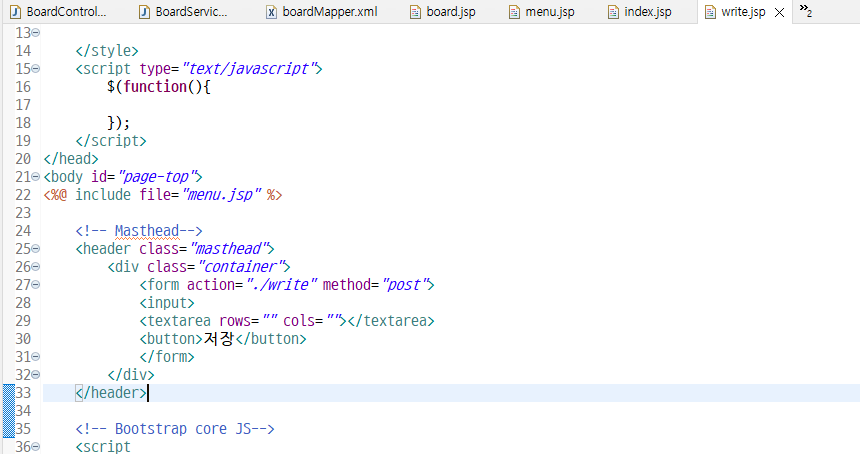
Task: Collapse the script block at line 15
Action: coord(36,69)
